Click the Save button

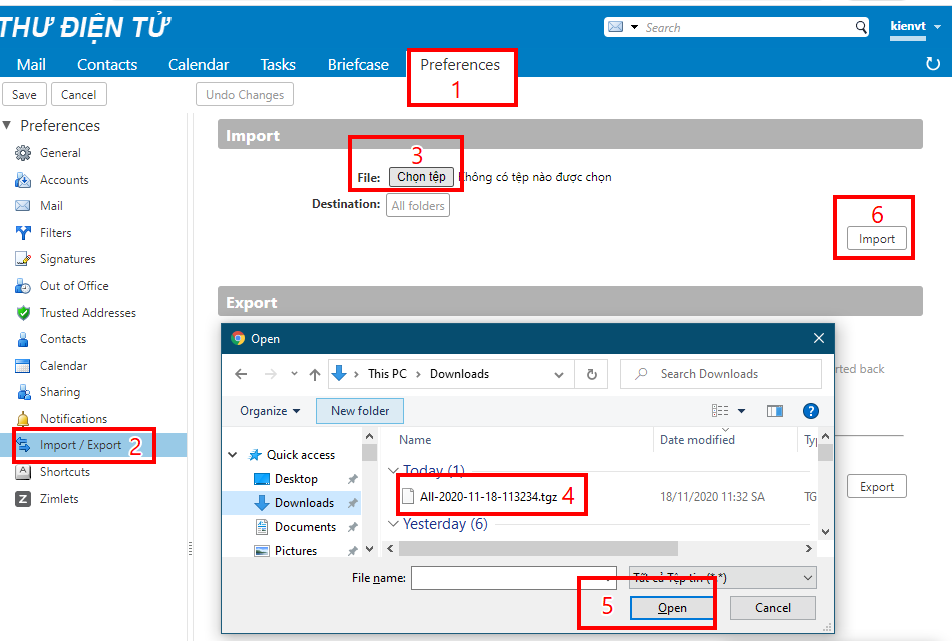[24, 95]
